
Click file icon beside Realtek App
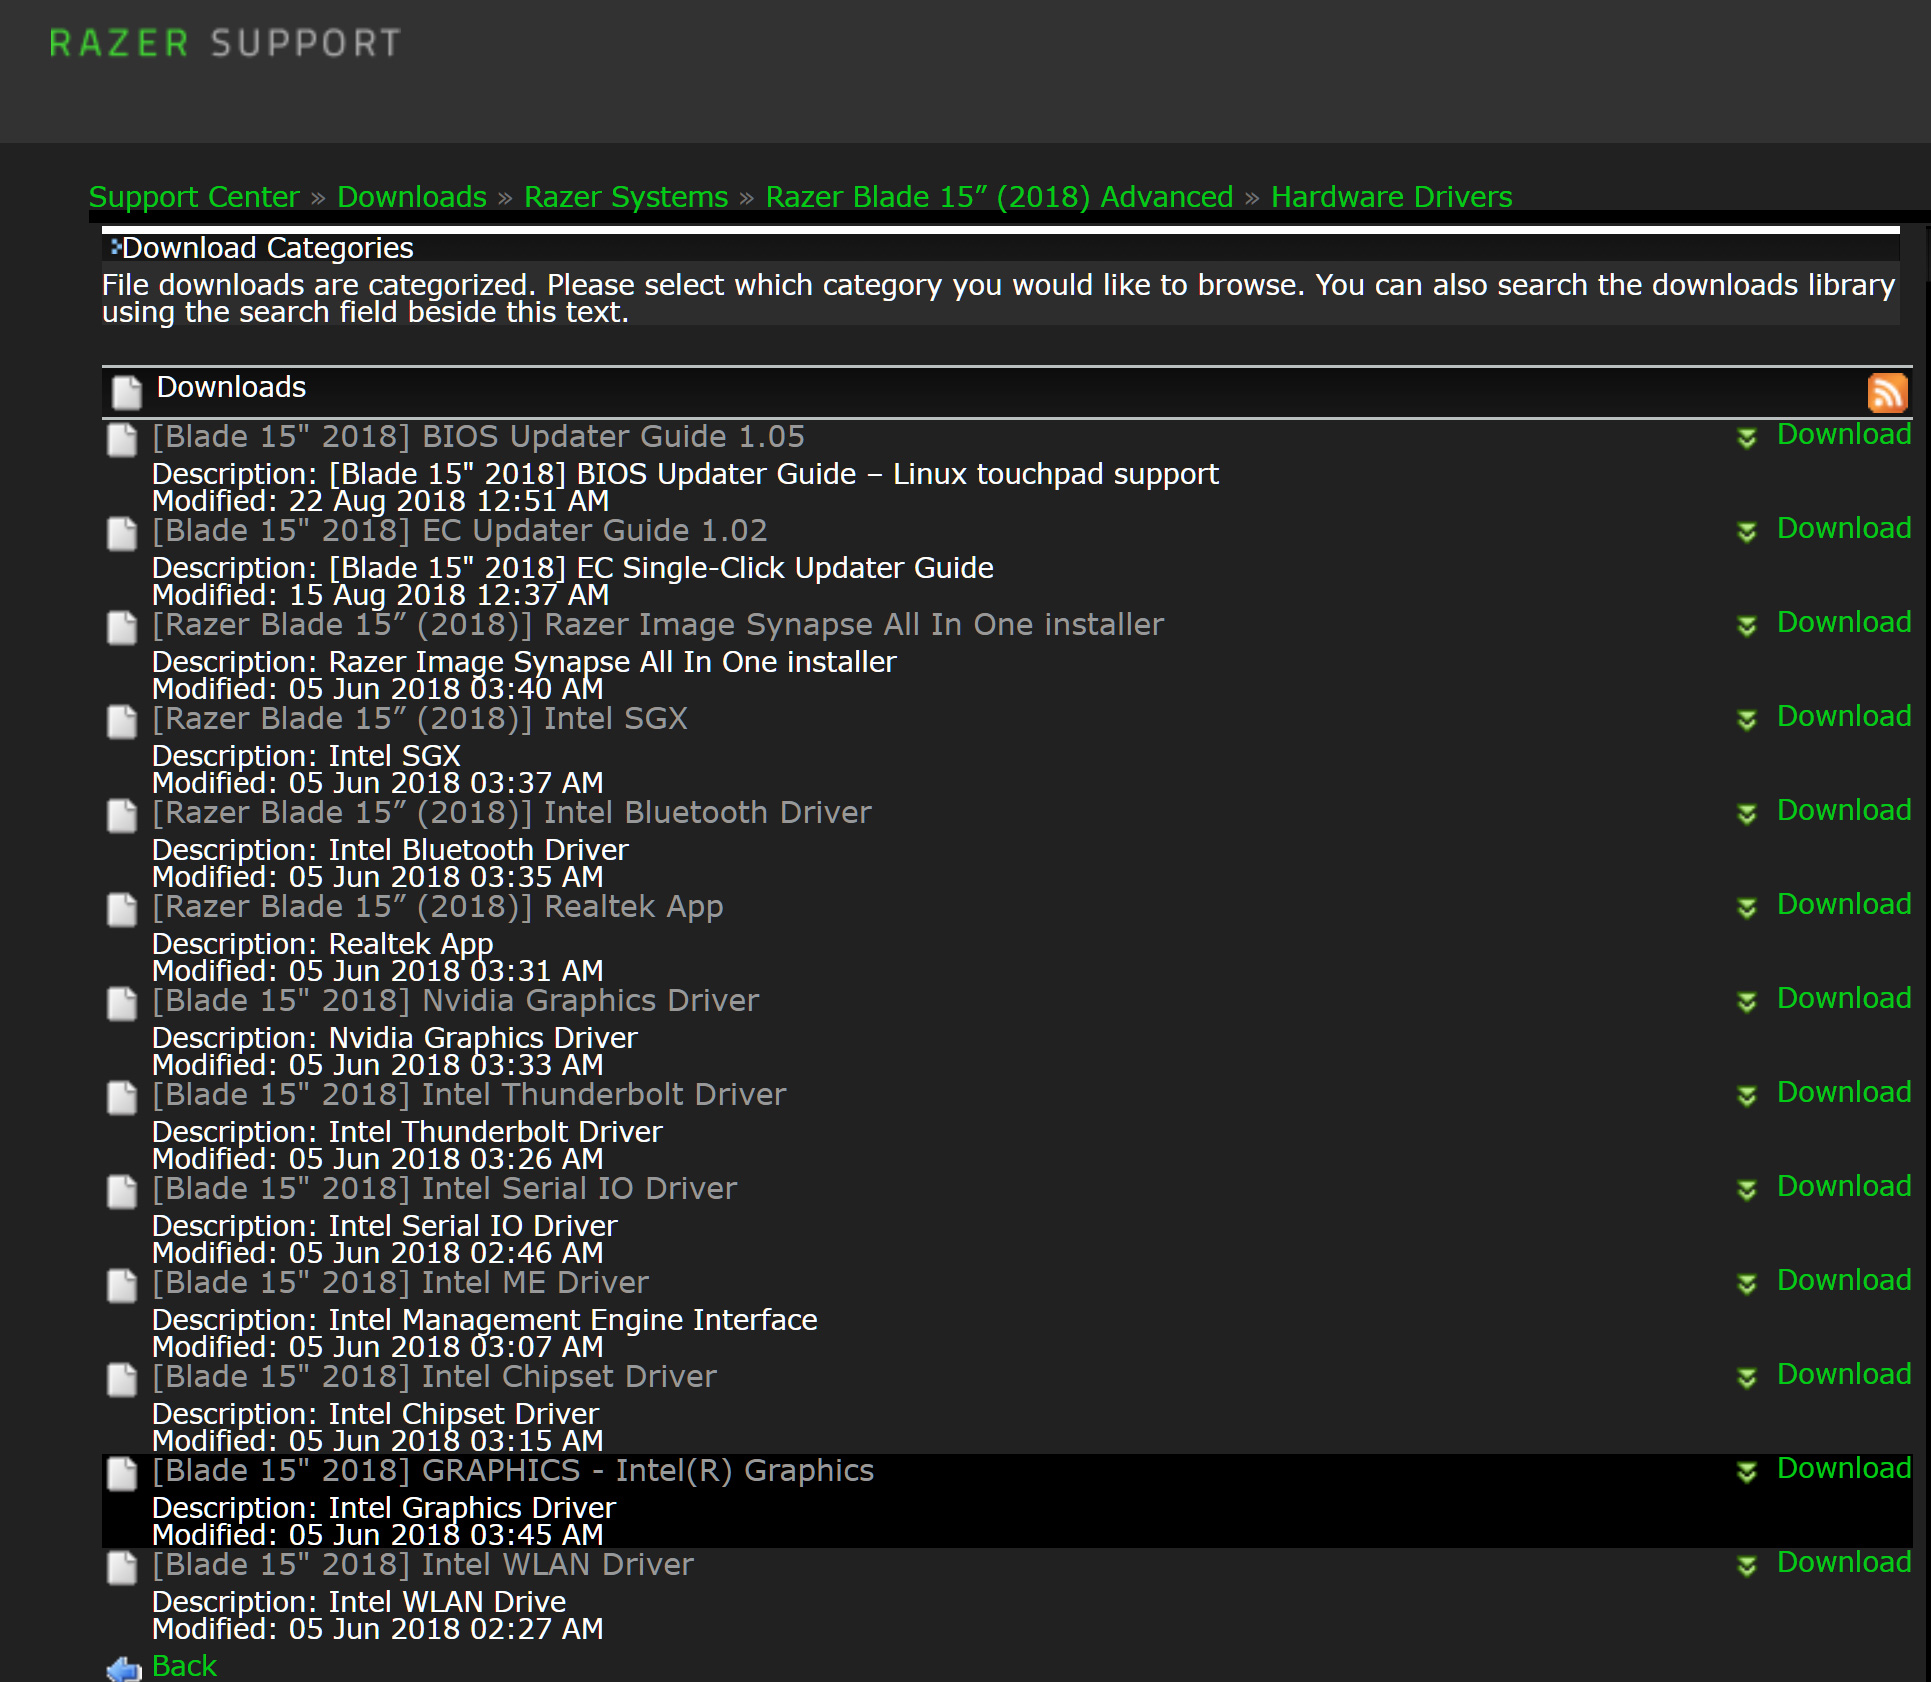click(122, 910)
